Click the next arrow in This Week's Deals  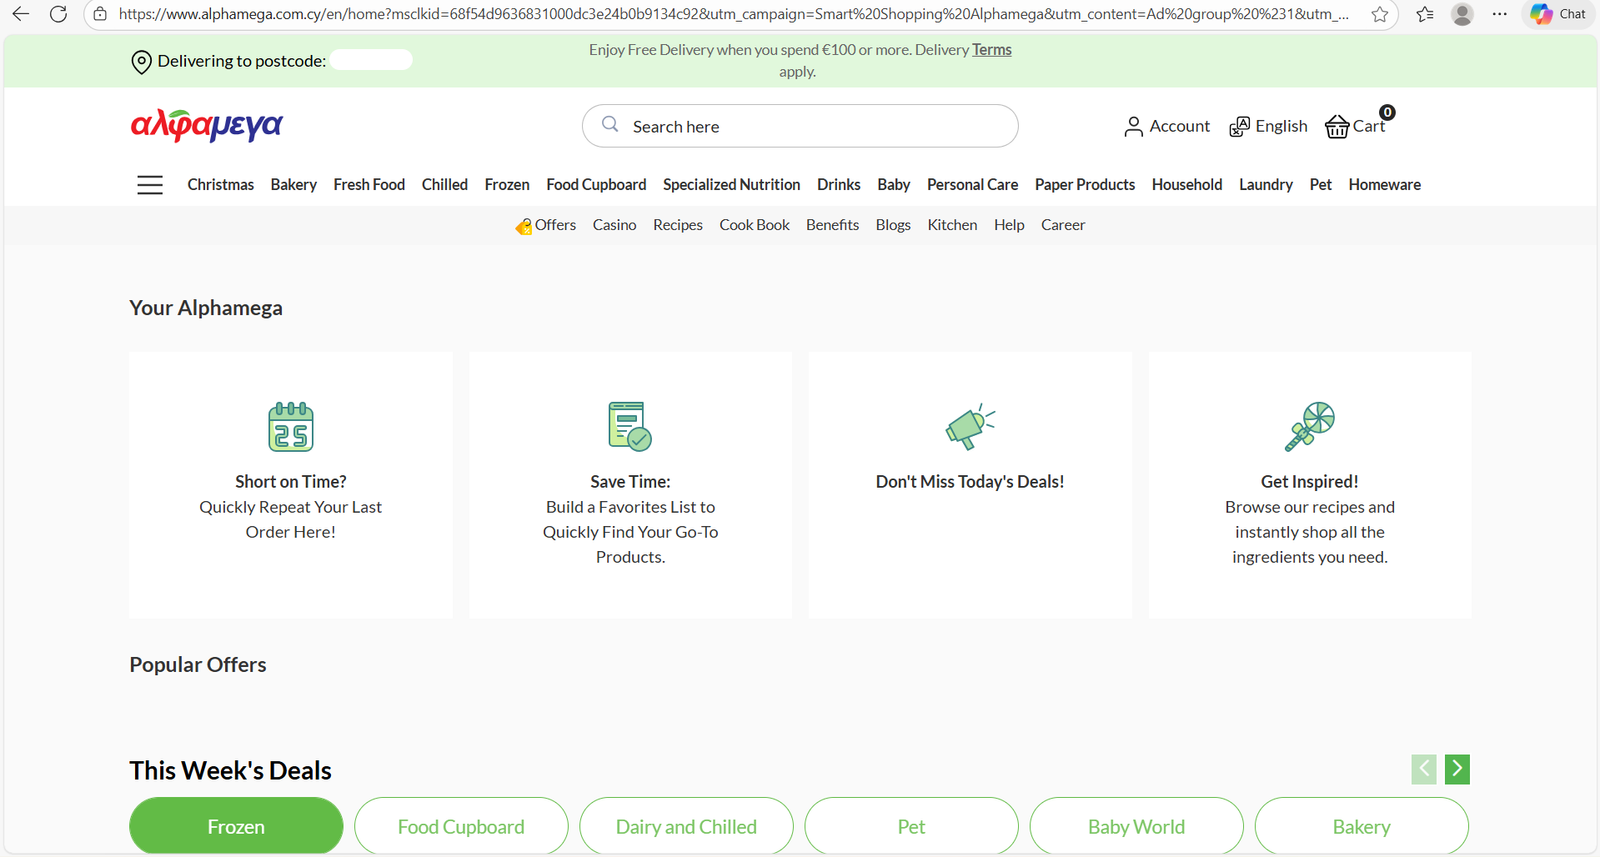[x=1457, y=769]
